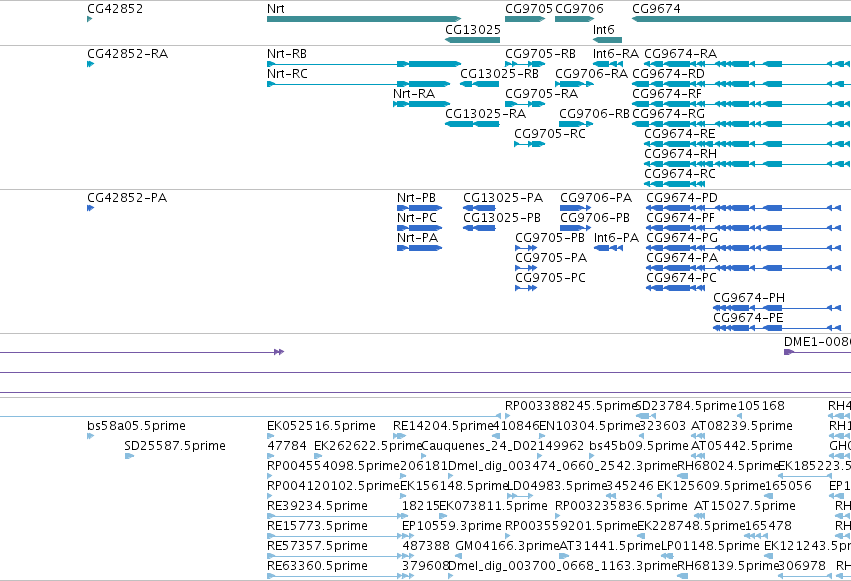Screen dimensions: 851x581
Task: Click EST AT15027.5prime
Action: [701, 516]
